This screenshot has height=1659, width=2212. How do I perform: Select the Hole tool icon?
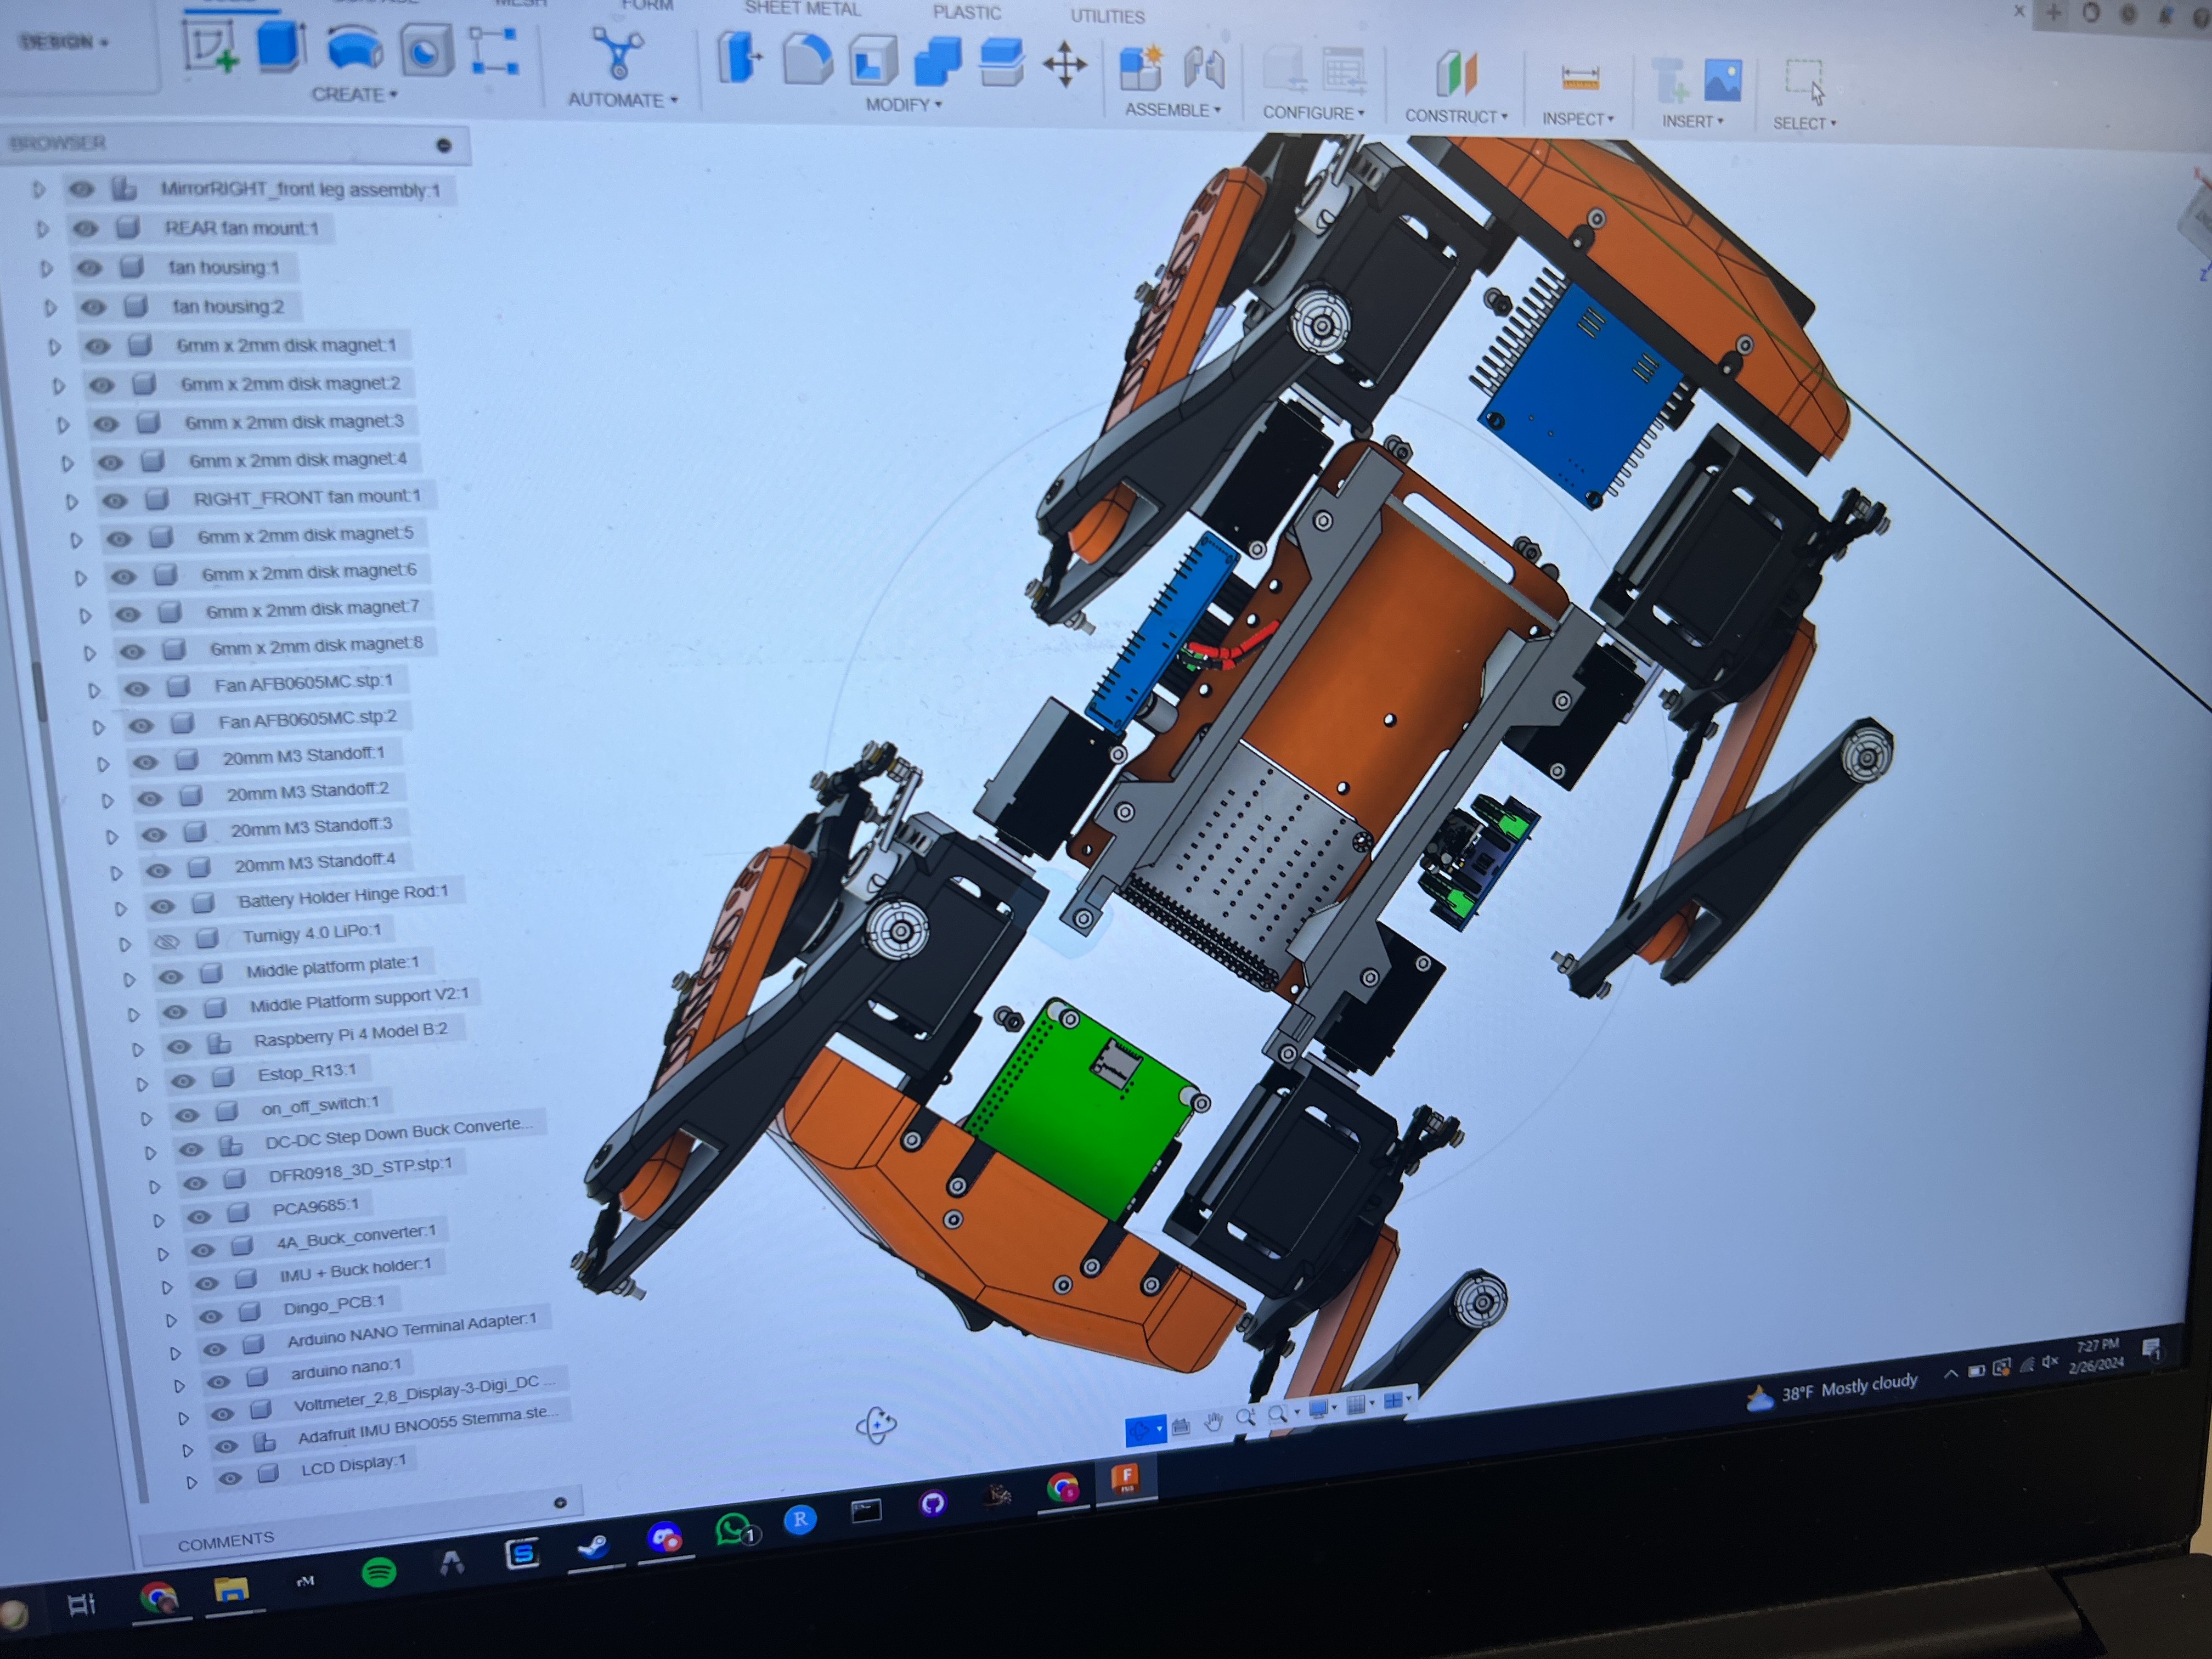[426, 52]
